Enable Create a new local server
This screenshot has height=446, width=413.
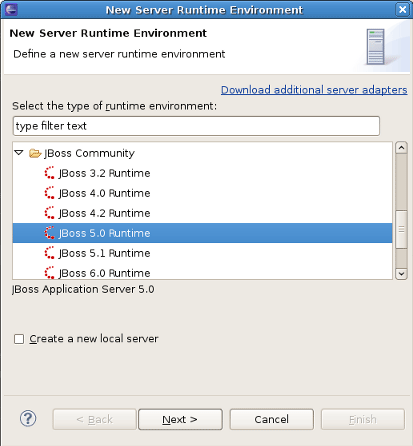pyautogui.click(x=19, y=339)
